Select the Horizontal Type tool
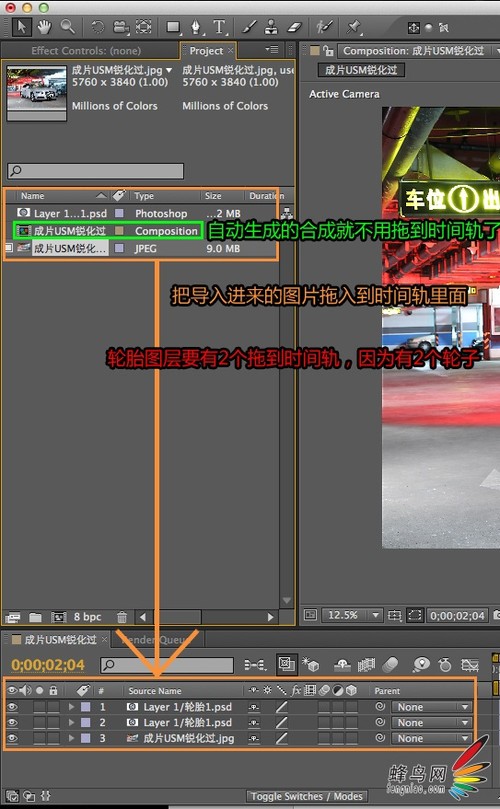The width and height of the screenshot is (500, 809). 219,27
